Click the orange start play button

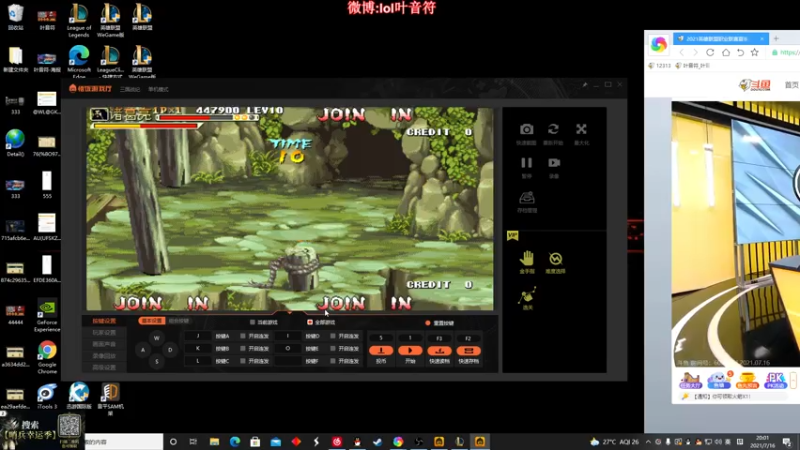(410, 351)
